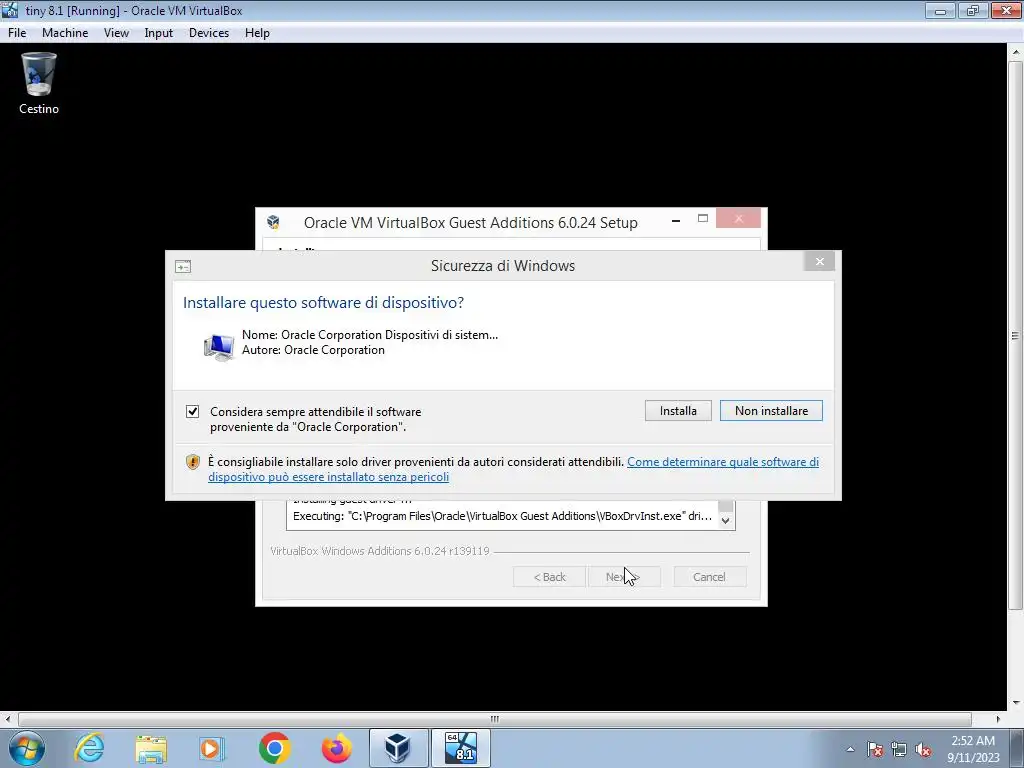This screenshot has height=768, width=1024.
Task: Click scroll-down arrow of VM view
Action: click(x=1016, y=703)
